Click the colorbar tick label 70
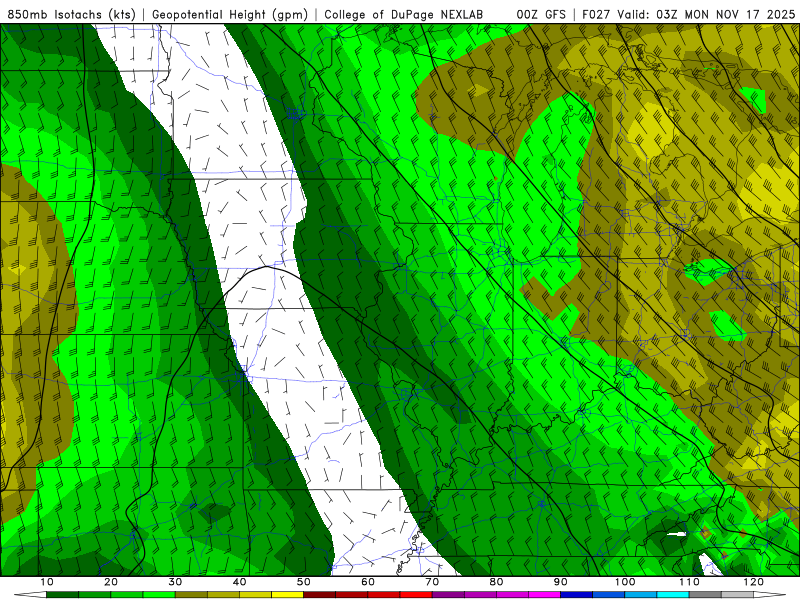800x600 pixels. pos(432,582)
